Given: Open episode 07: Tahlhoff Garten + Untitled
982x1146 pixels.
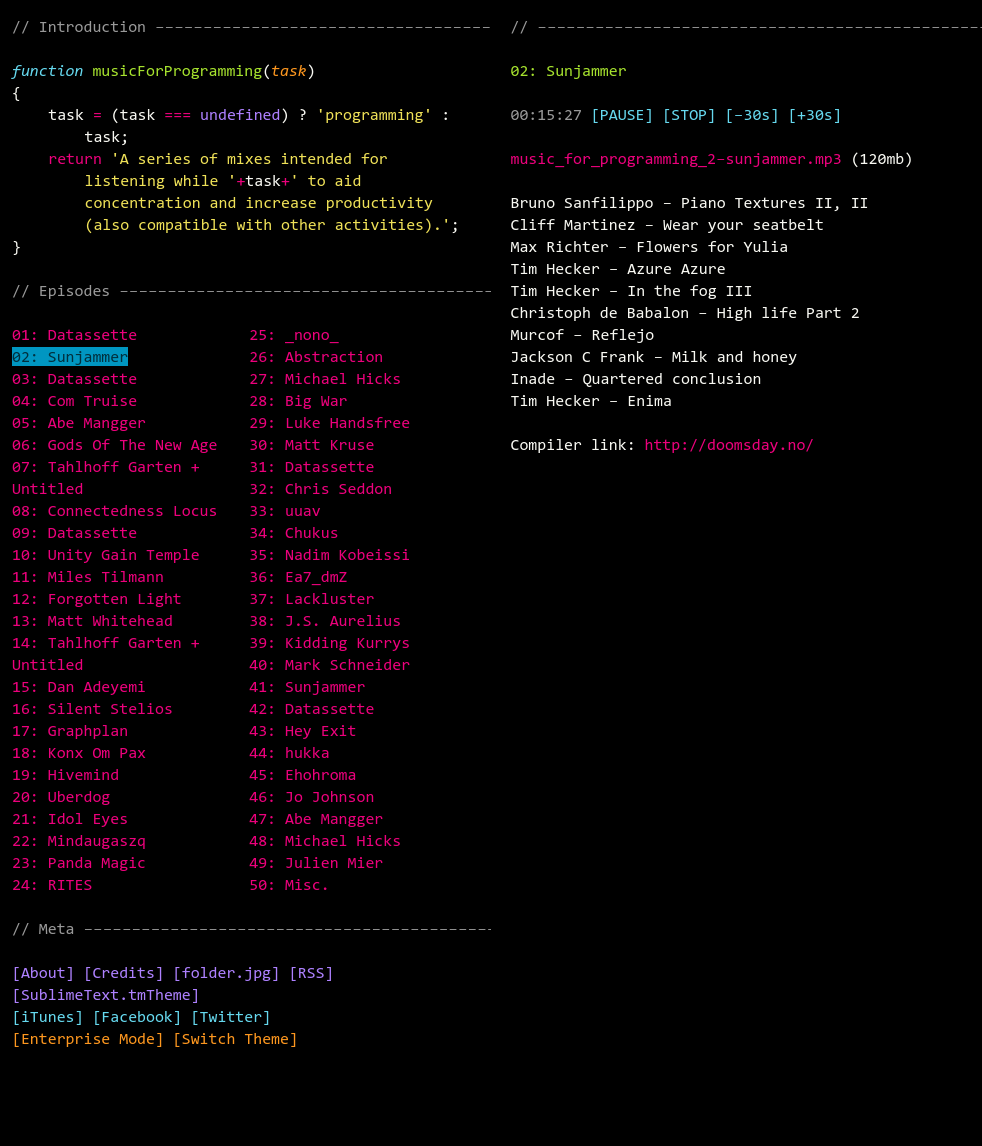Looking at the screenshot, I should [x=106, y=478].
